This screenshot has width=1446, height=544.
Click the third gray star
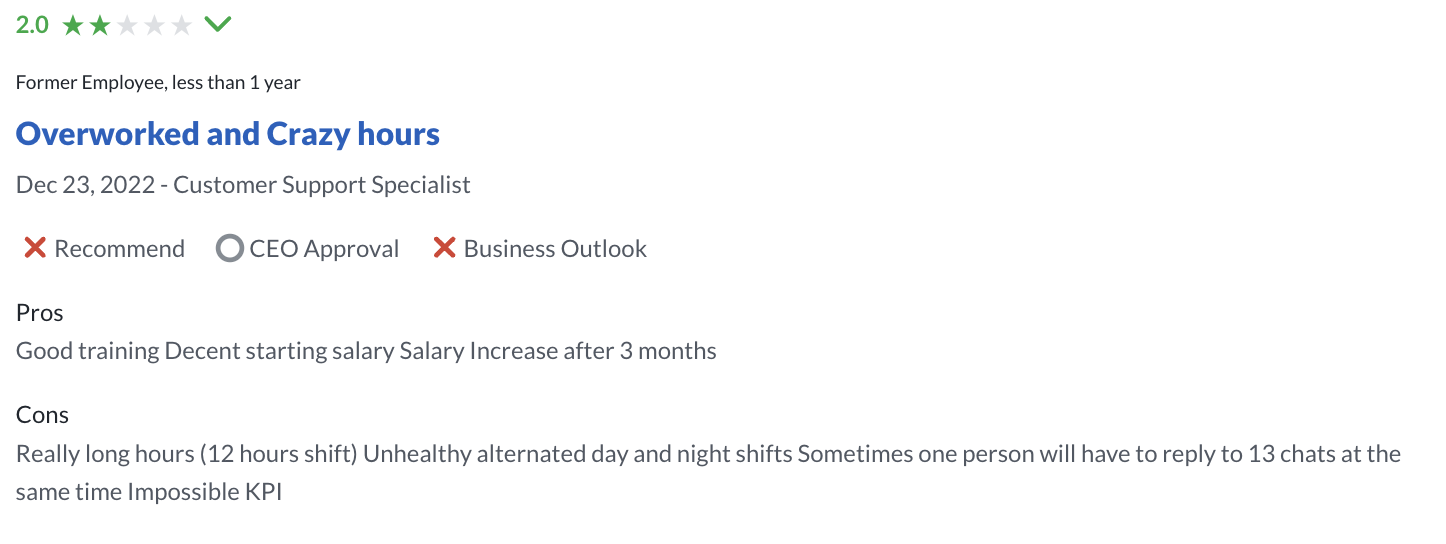[x=127, y=25]
